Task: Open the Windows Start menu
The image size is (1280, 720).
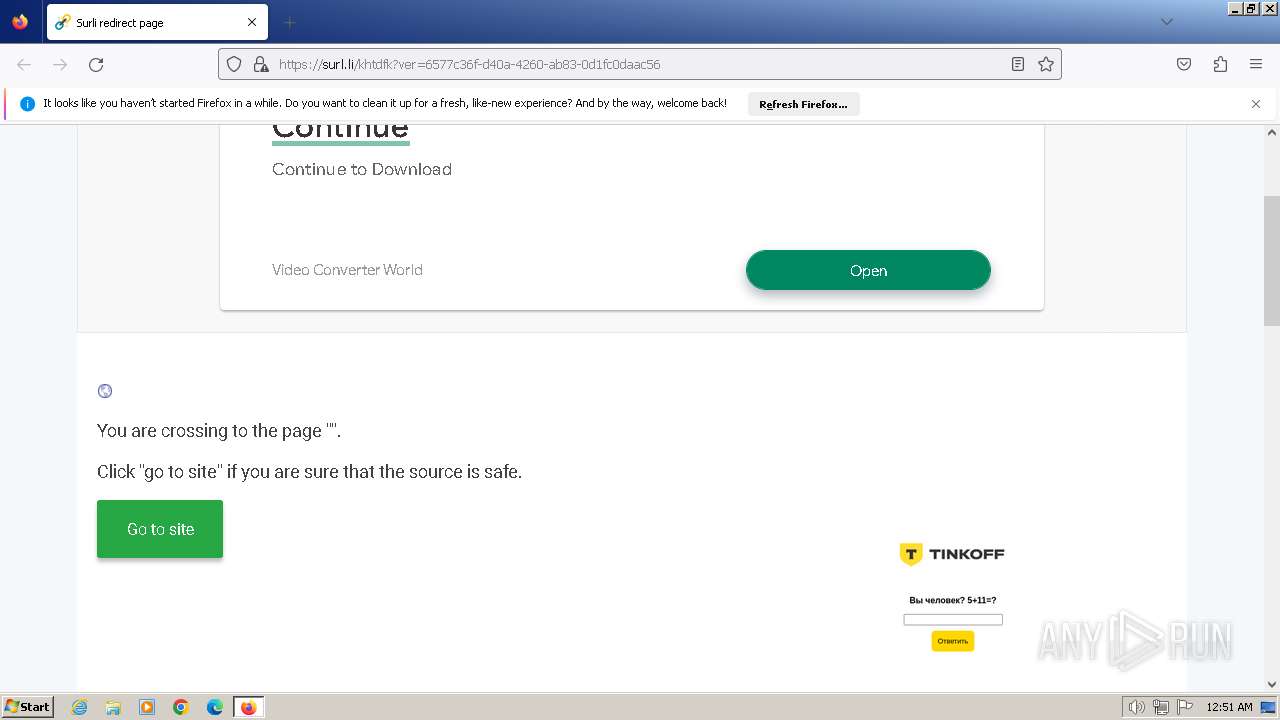Action: pos(27,706)
